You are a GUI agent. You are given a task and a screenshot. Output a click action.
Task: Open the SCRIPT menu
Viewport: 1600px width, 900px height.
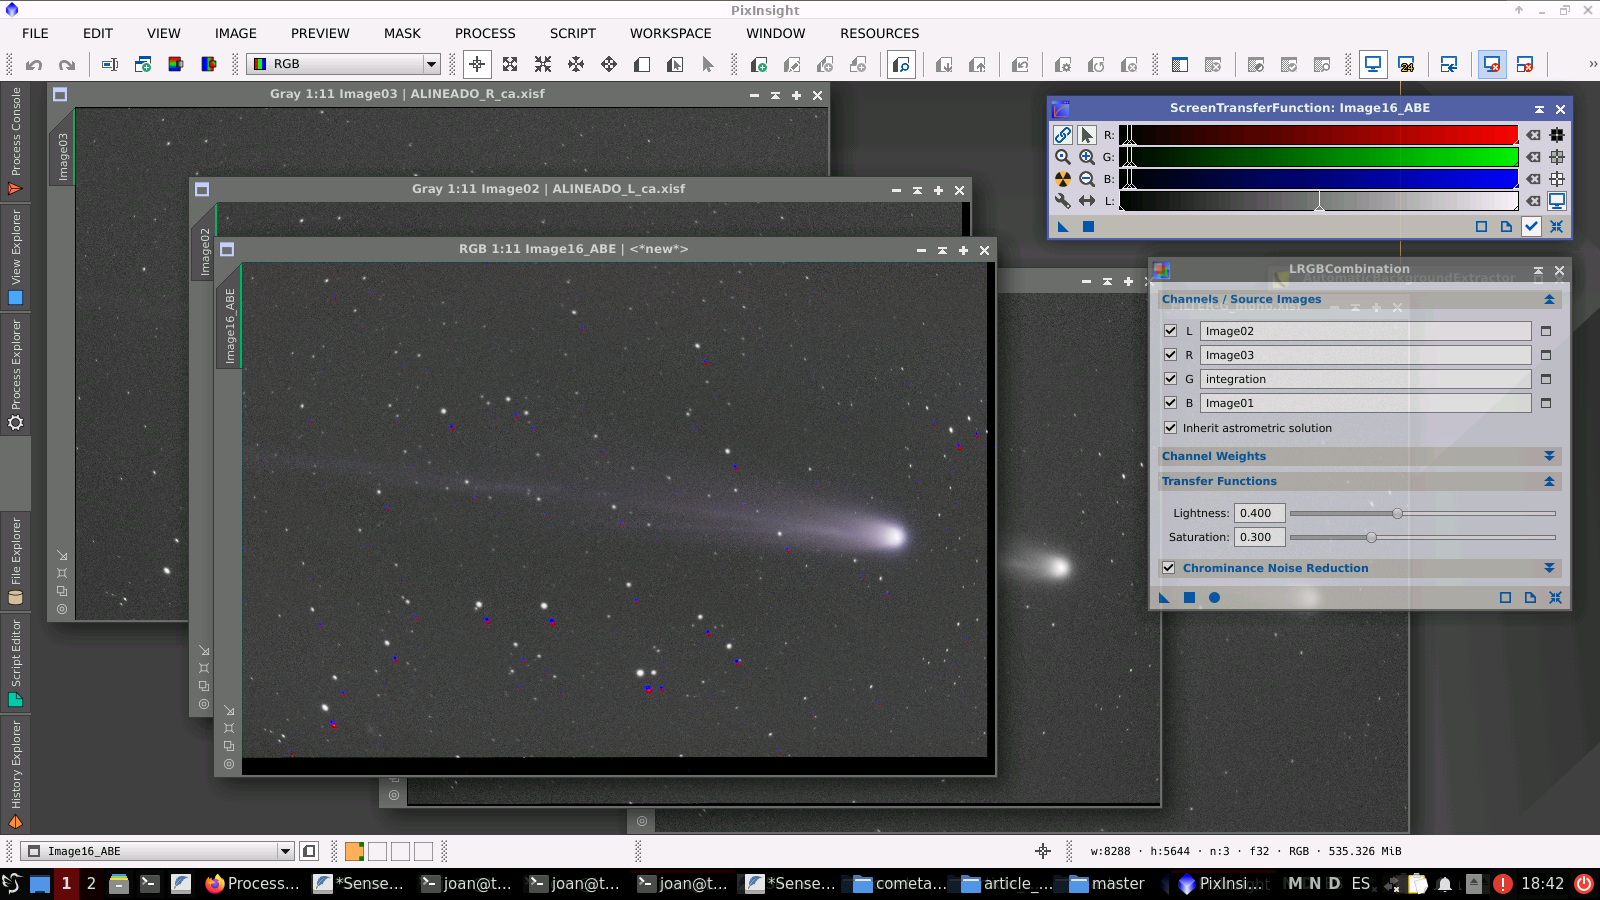pyautogui.click(x=572, y=33)
